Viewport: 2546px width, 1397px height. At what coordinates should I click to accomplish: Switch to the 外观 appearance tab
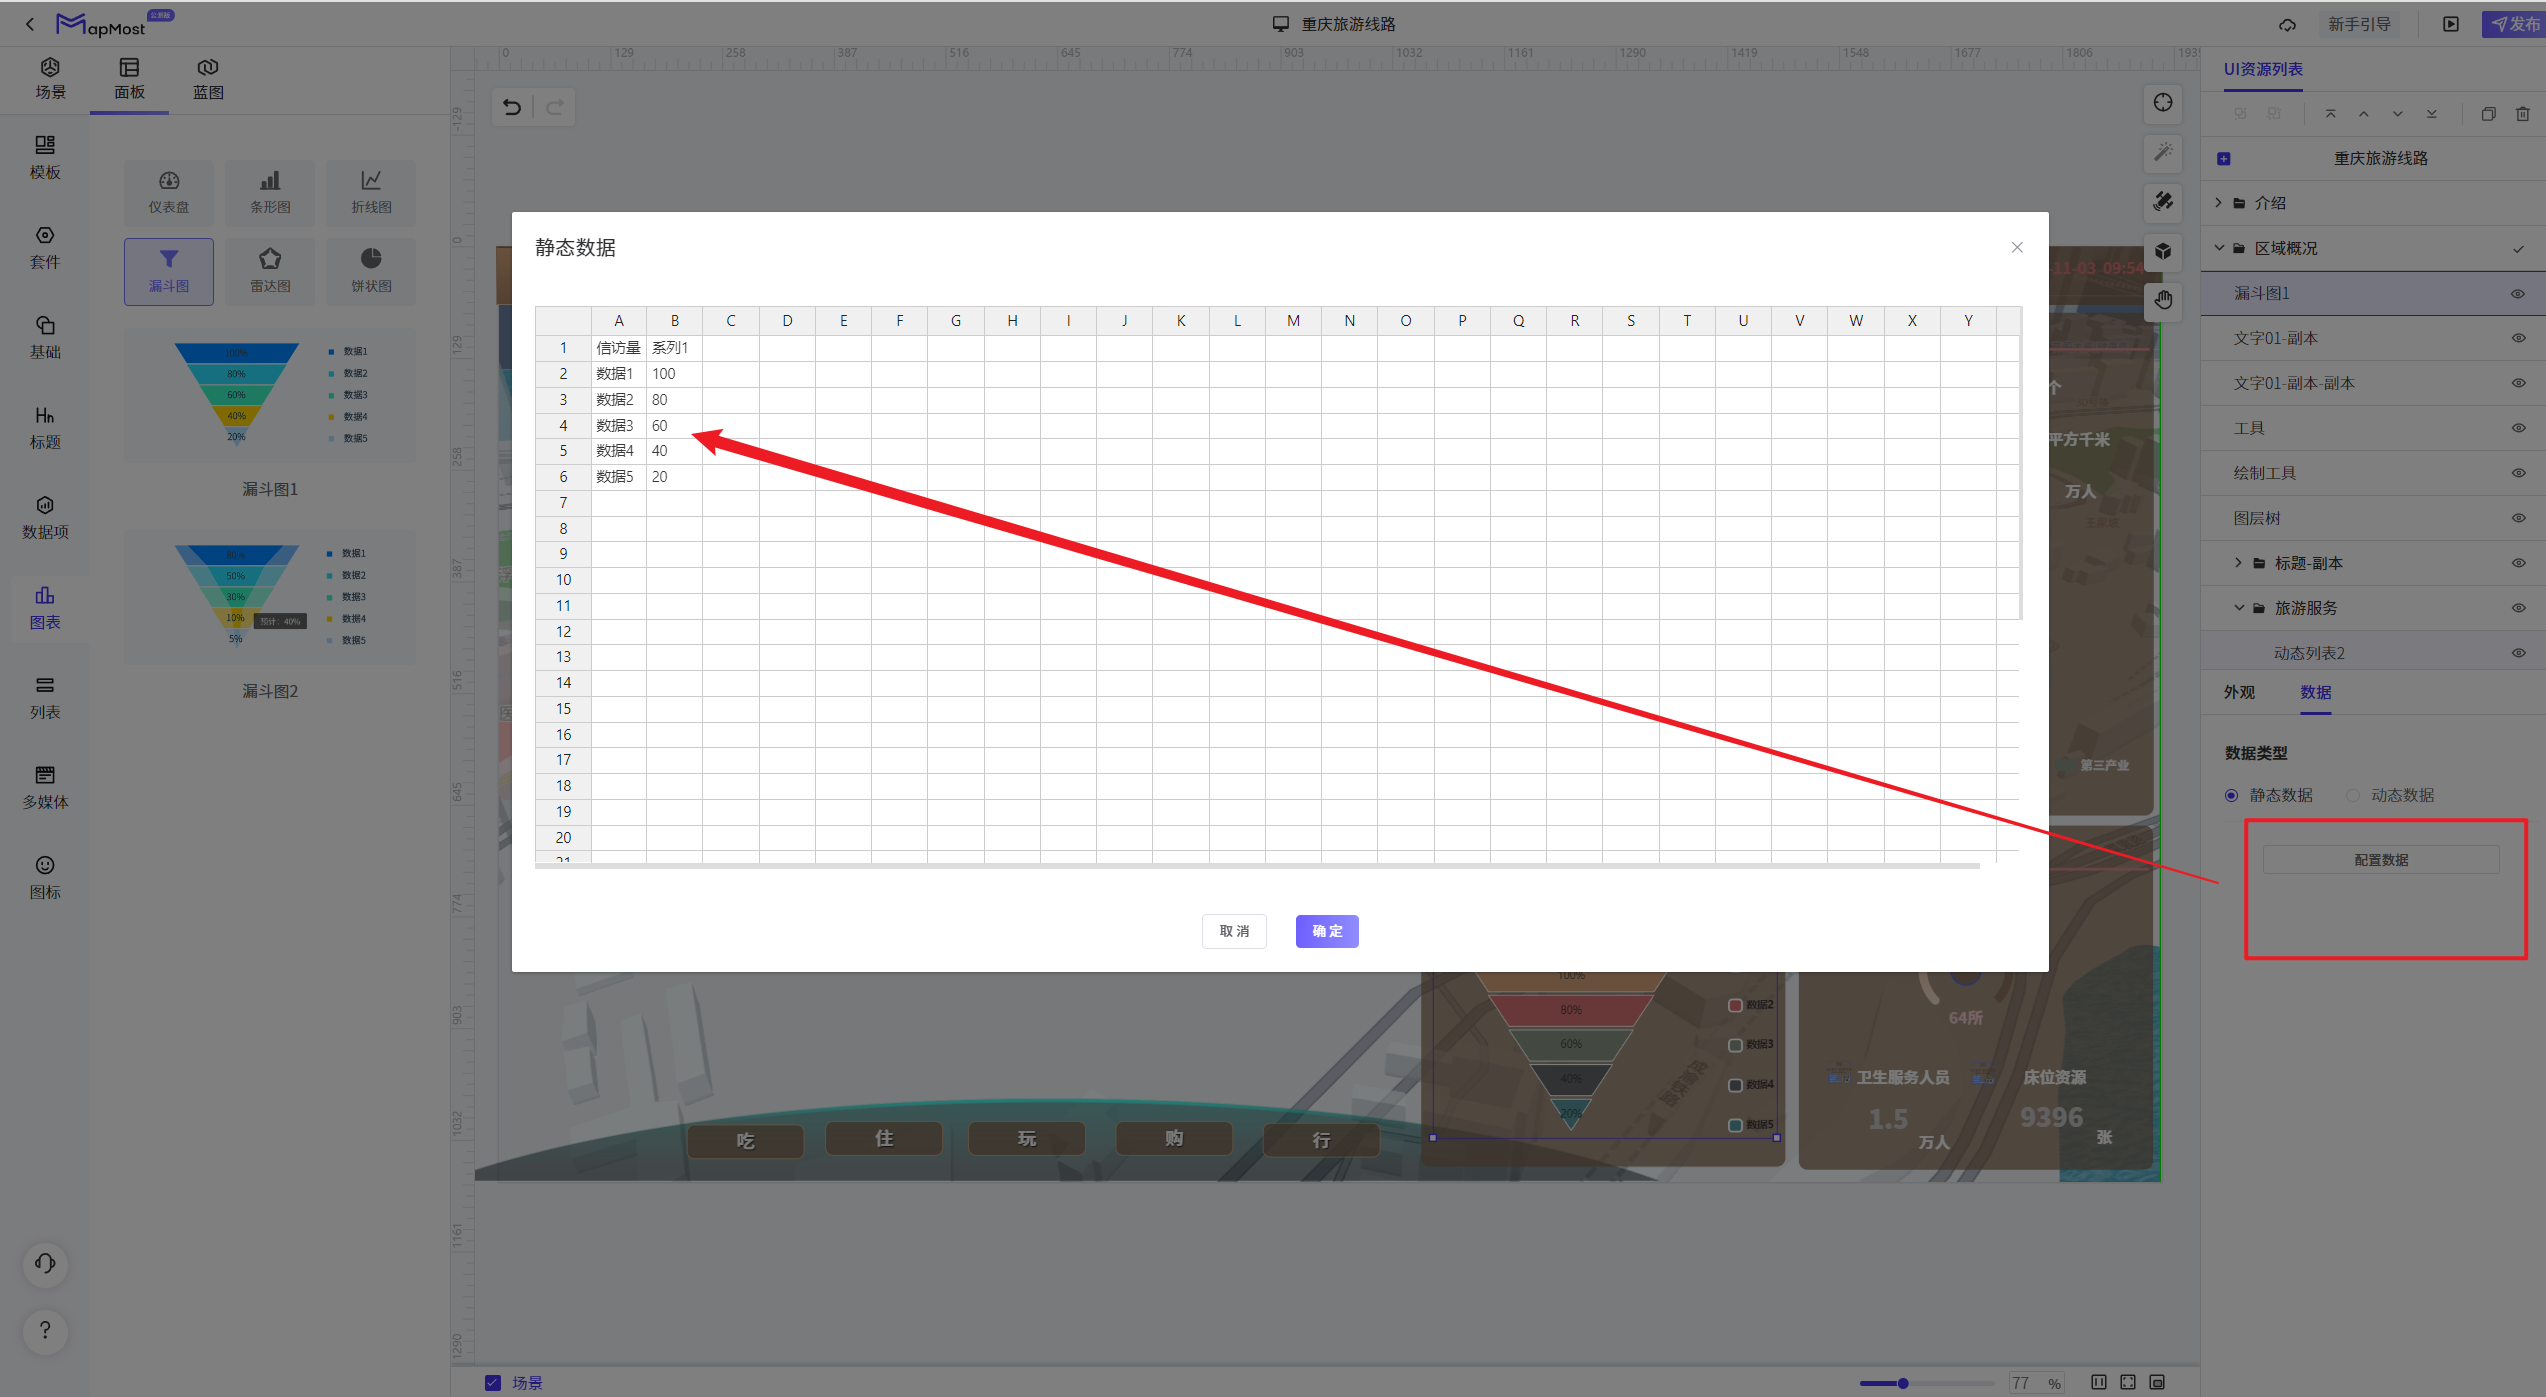pos(2239,693)
